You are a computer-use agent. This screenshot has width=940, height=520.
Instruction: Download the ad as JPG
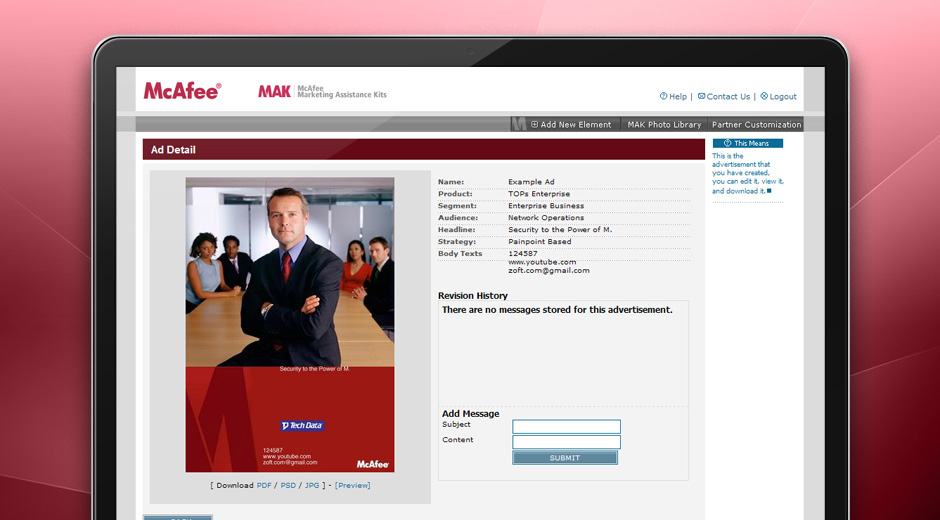(x=312, y=485)
